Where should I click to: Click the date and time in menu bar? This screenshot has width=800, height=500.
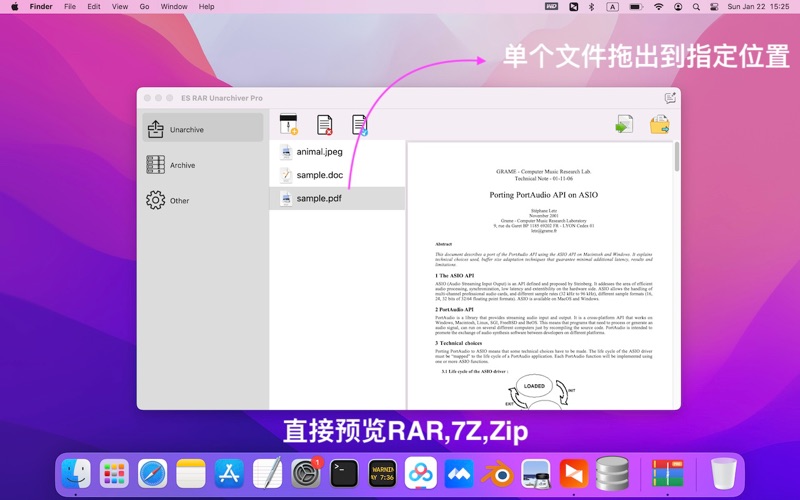tap(758, 7)
